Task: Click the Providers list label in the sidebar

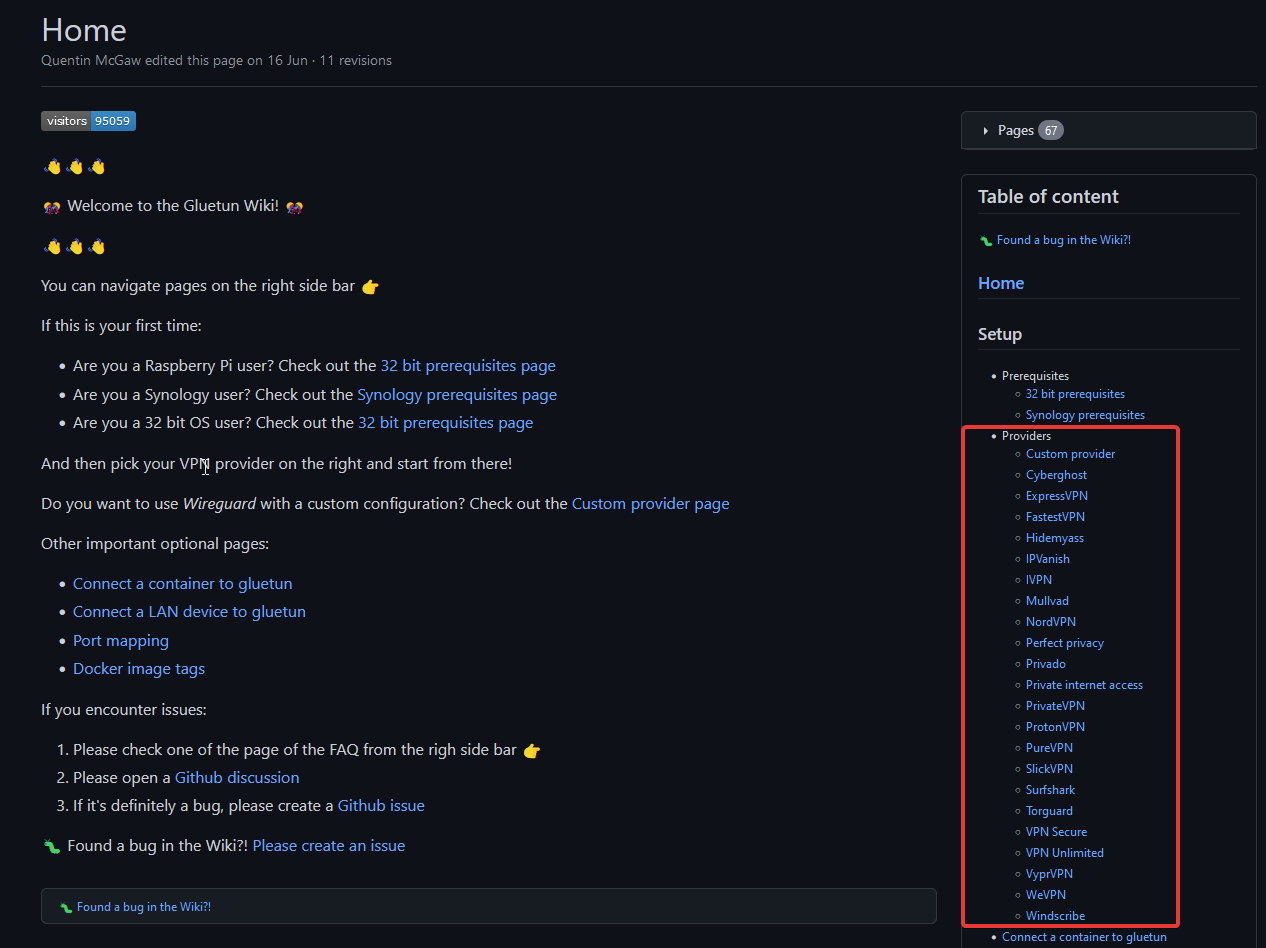Action: click(1026, 436)
